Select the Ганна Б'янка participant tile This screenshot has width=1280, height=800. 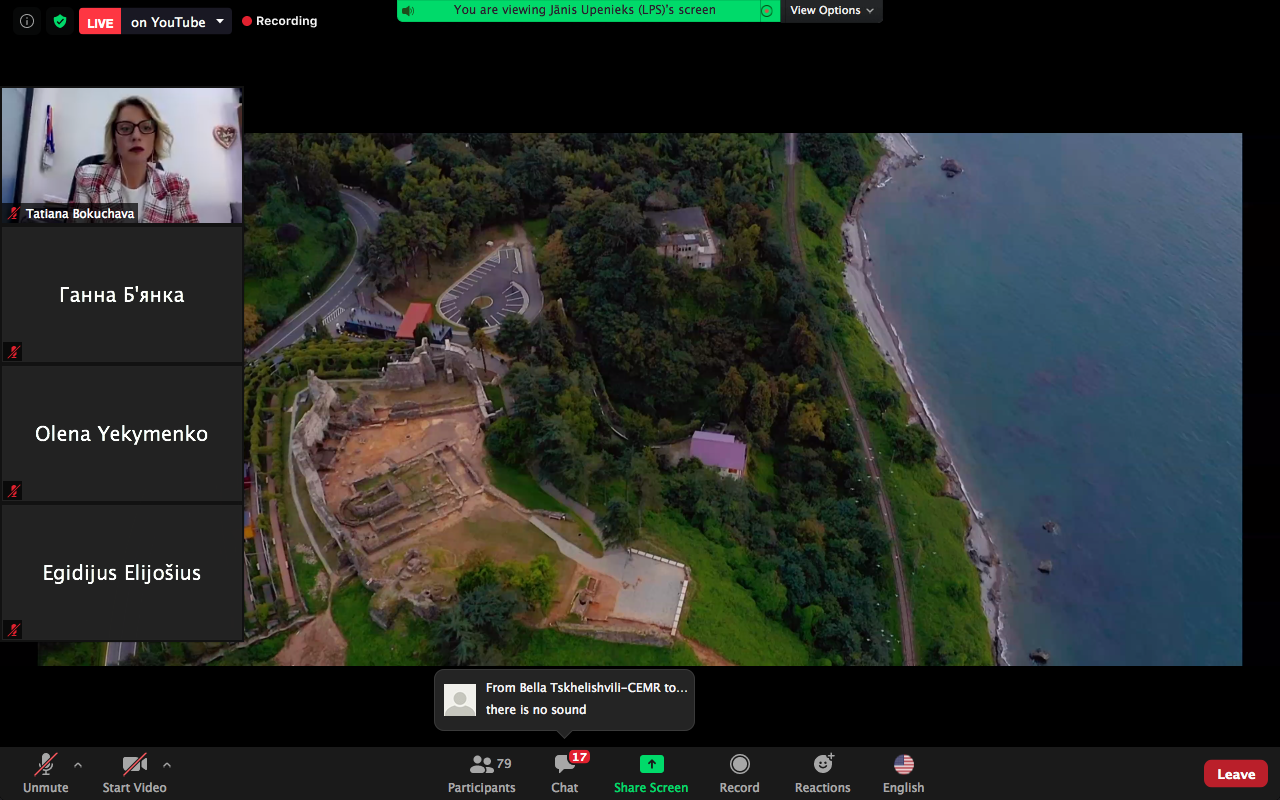pos(122,295)
